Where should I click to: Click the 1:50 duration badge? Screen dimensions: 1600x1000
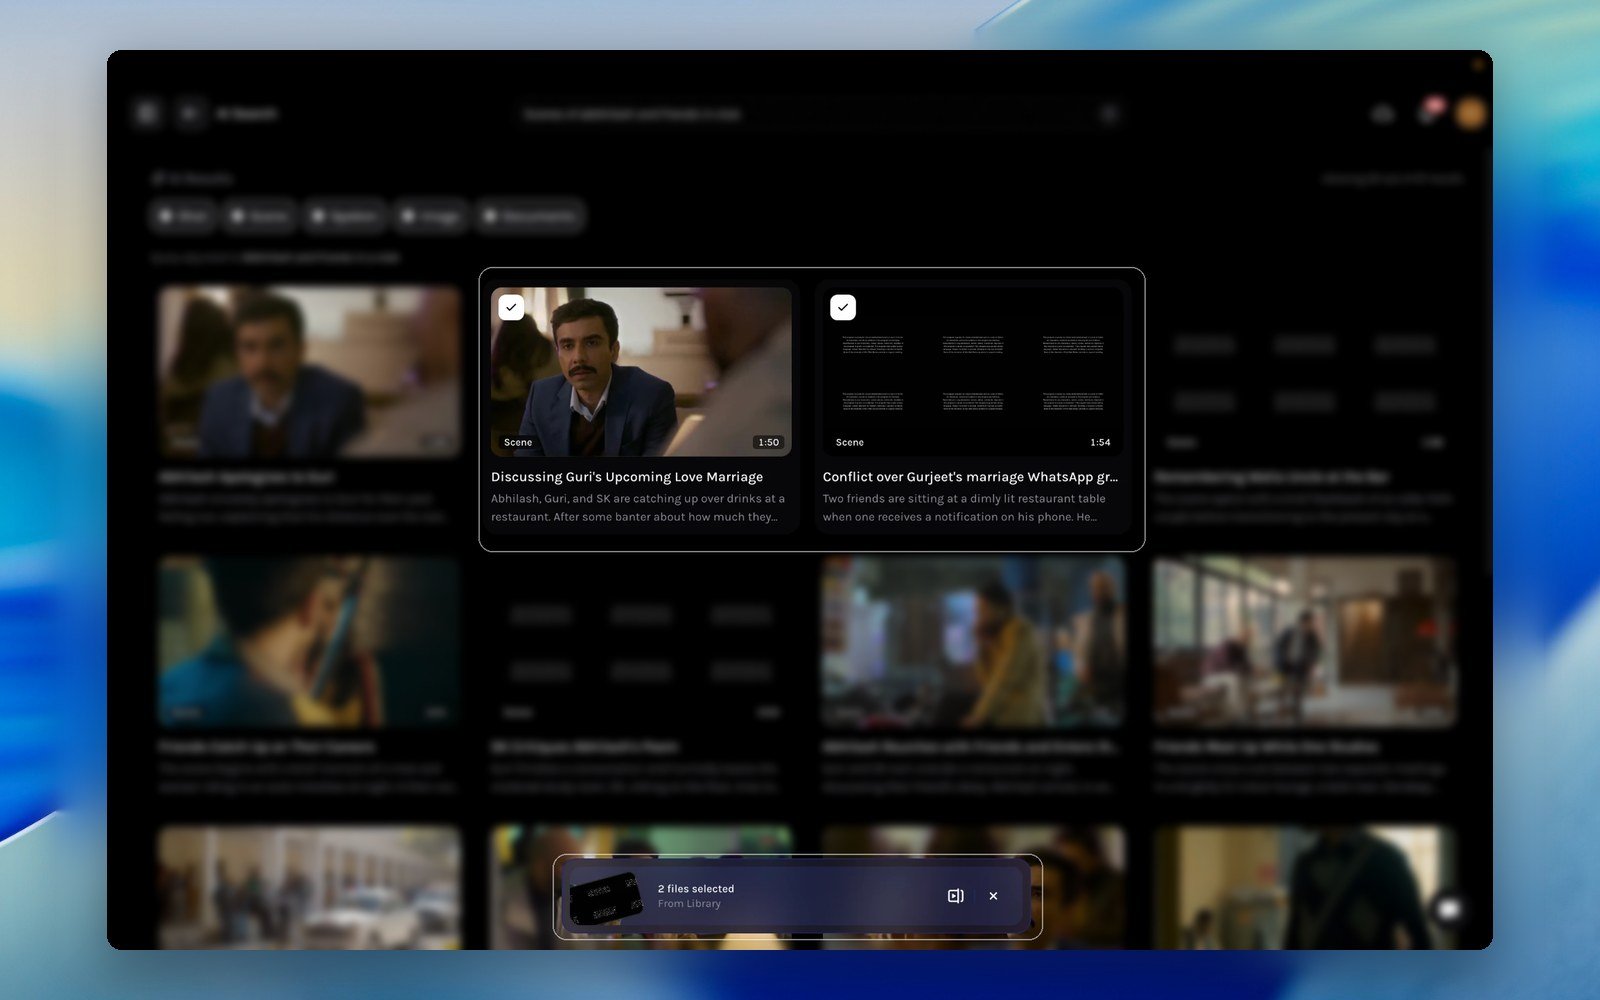[x=769, y=442]
